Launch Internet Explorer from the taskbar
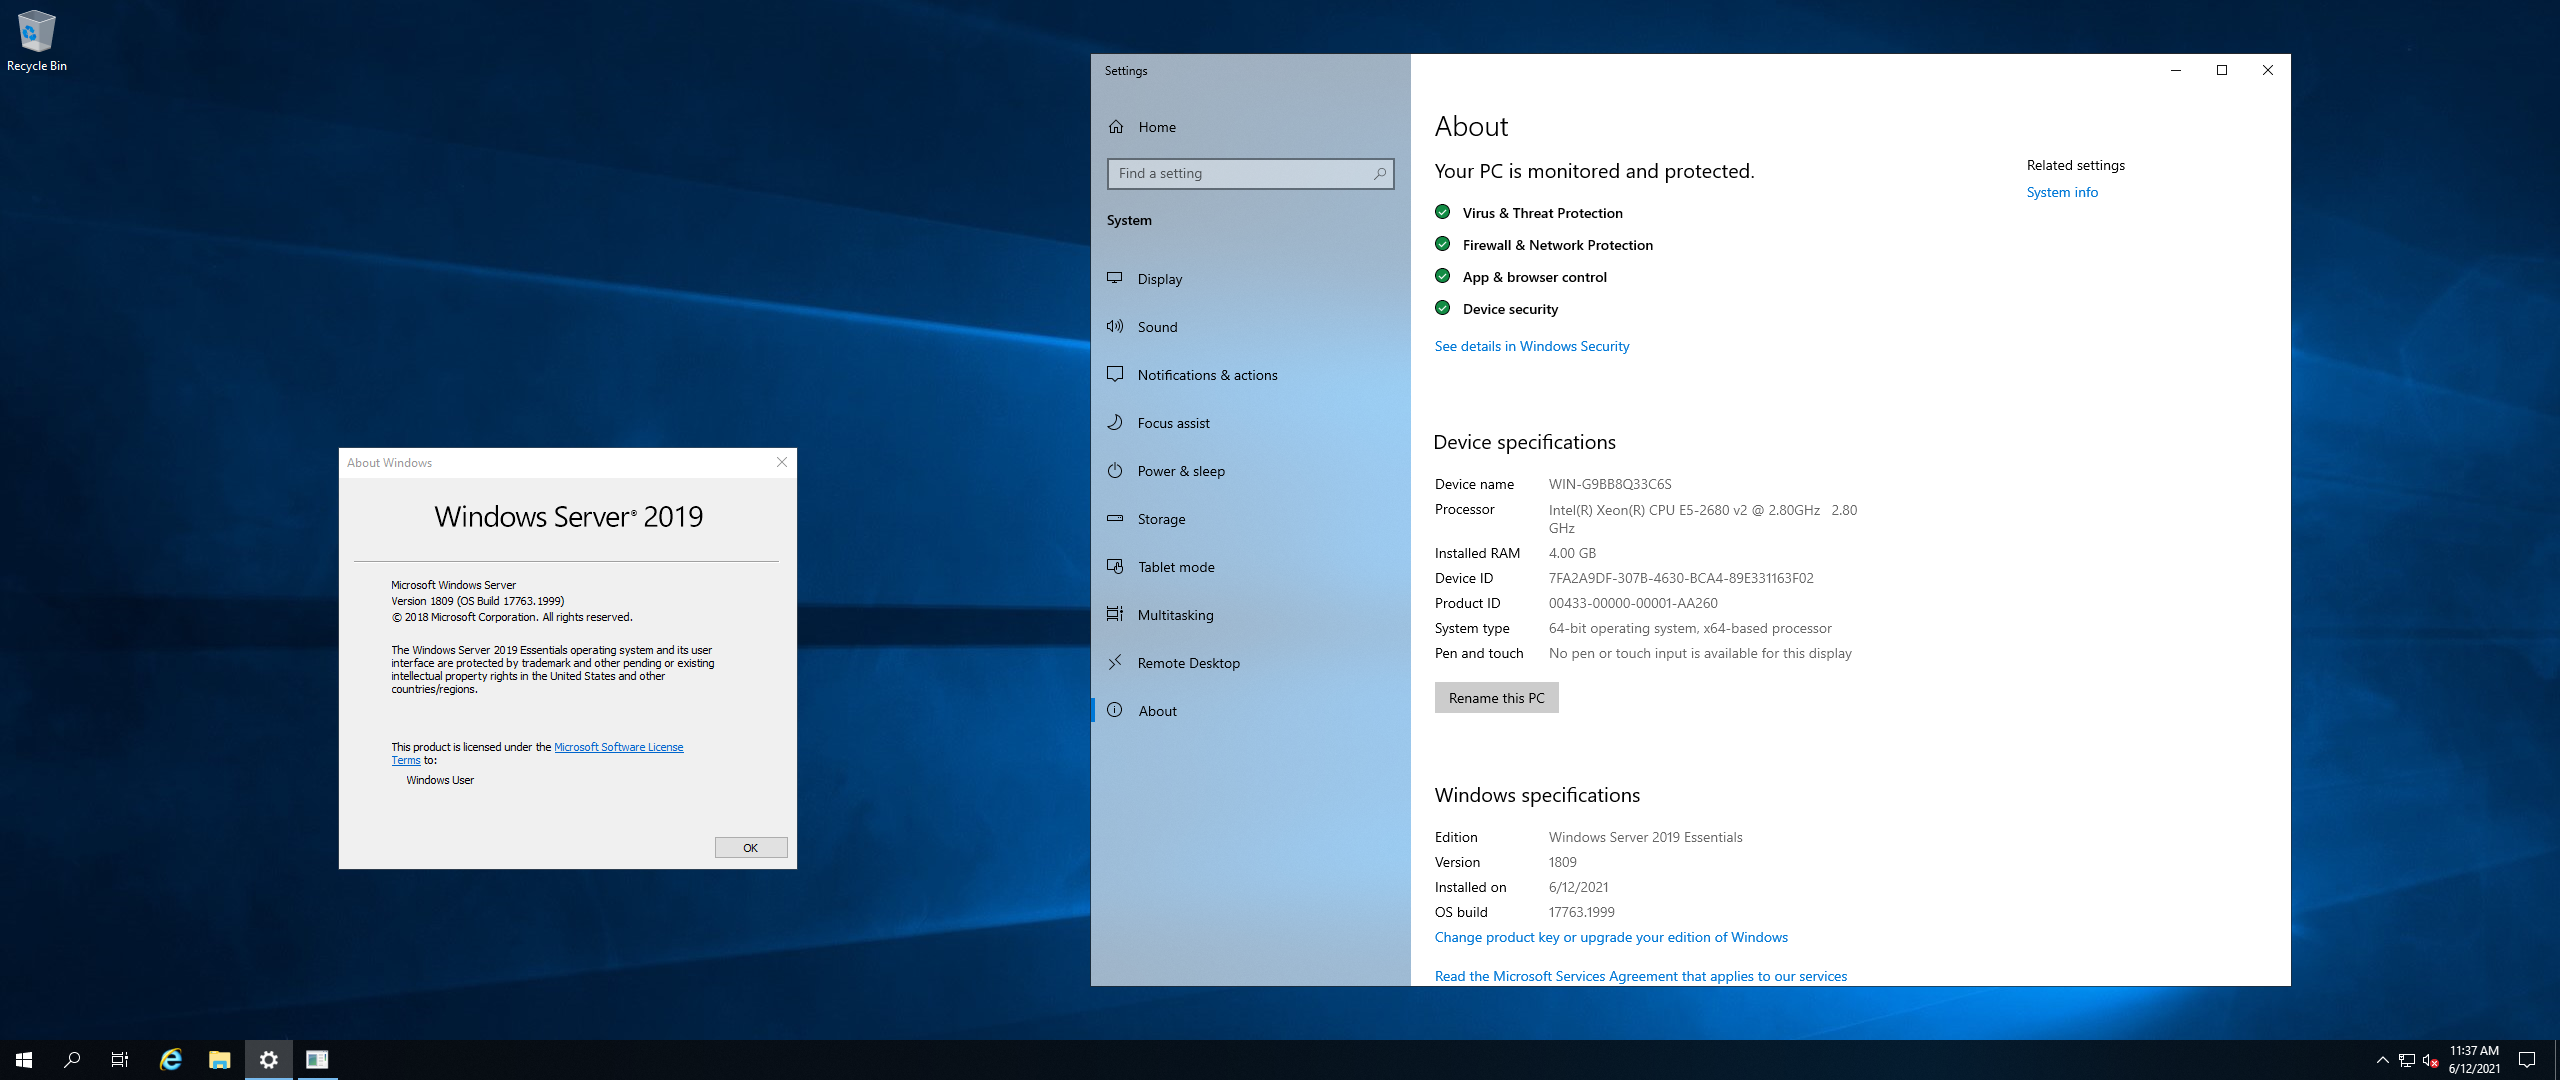Screen dimensions: 2560x1080 (171, 1060)
